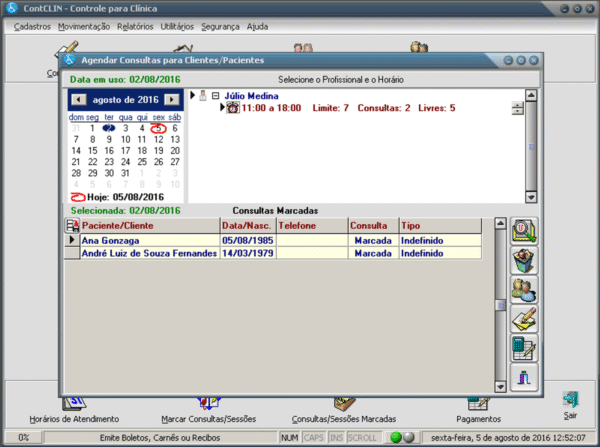Screen dimensions: 600x447
Task: Click the calculator icon in side toolbar
Action: tap(524, 348)
